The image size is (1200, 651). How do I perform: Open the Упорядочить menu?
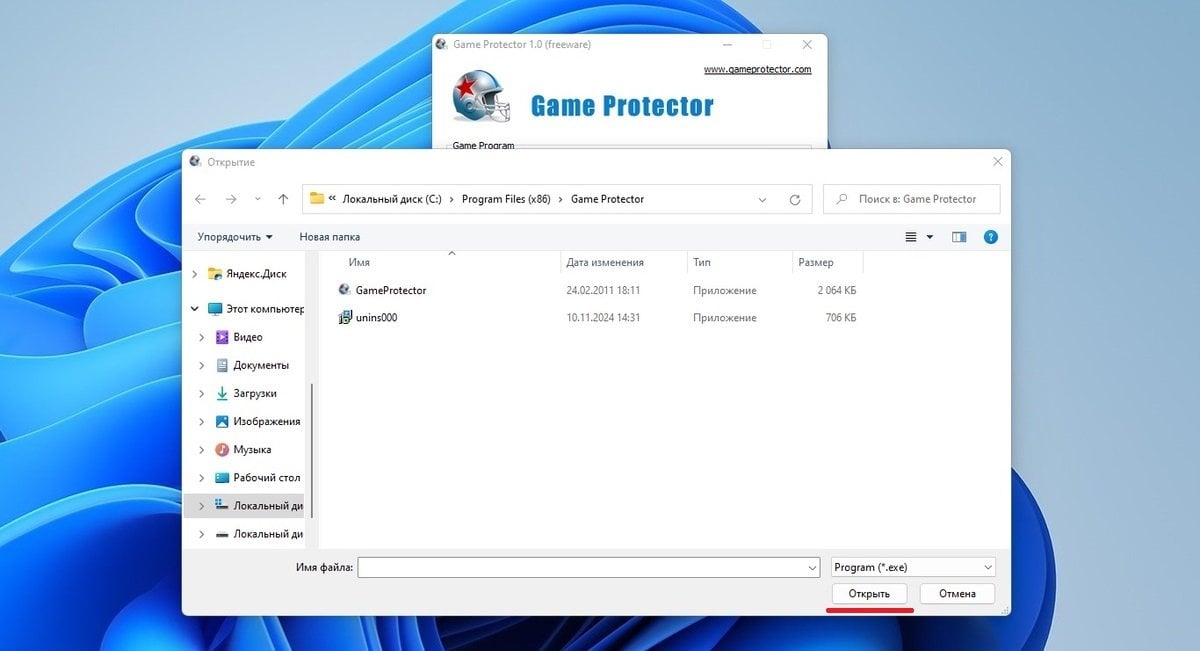click(x=235, y=237)
